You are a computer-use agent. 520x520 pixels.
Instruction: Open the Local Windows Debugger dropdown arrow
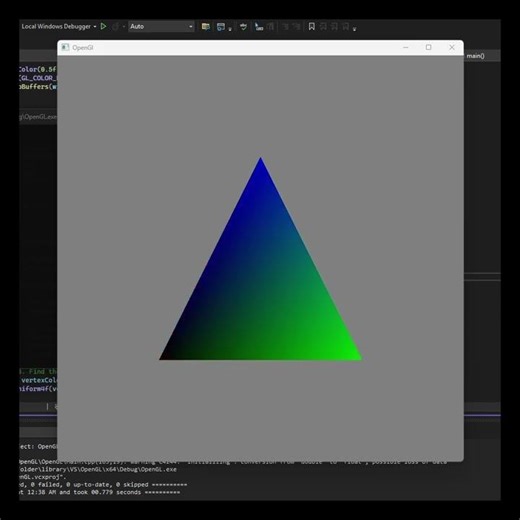click(95, 27)
